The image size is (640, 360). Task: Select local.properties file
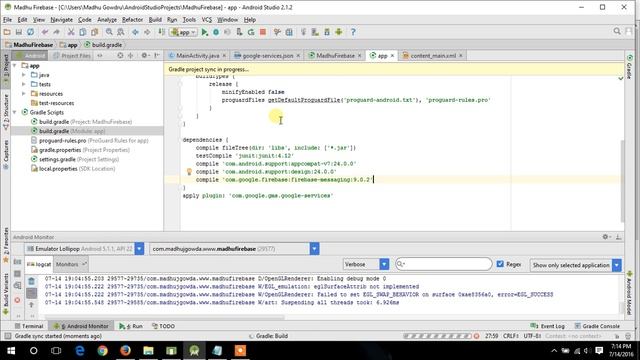pos(73,169)
